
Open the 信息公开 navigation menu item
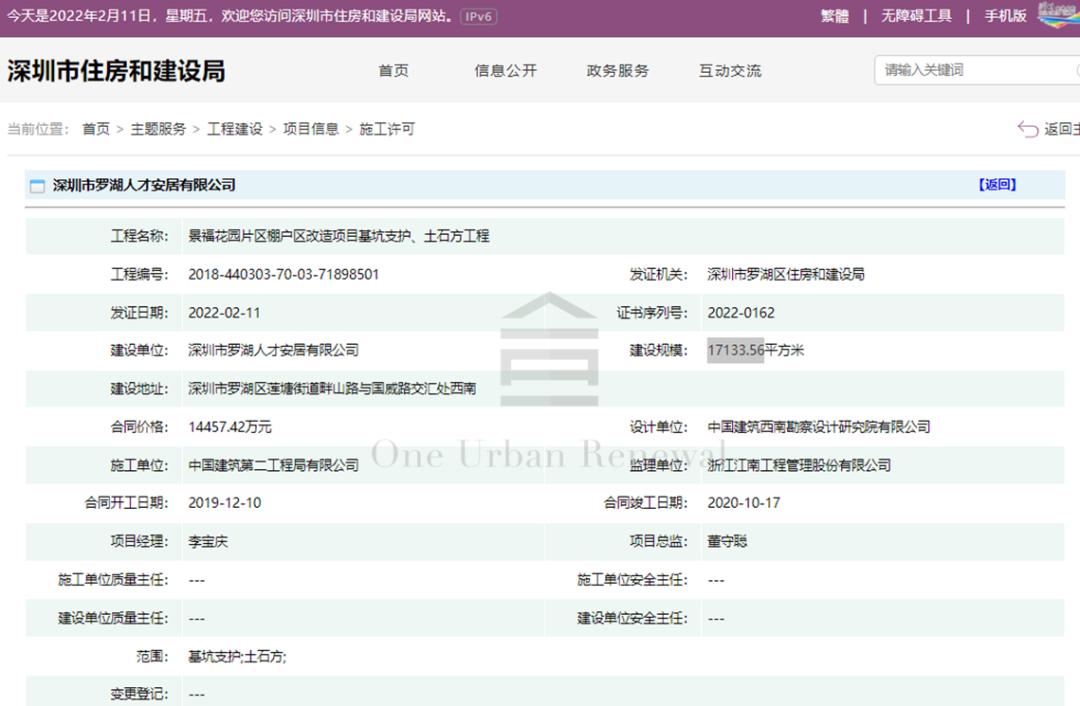[504, 70]
